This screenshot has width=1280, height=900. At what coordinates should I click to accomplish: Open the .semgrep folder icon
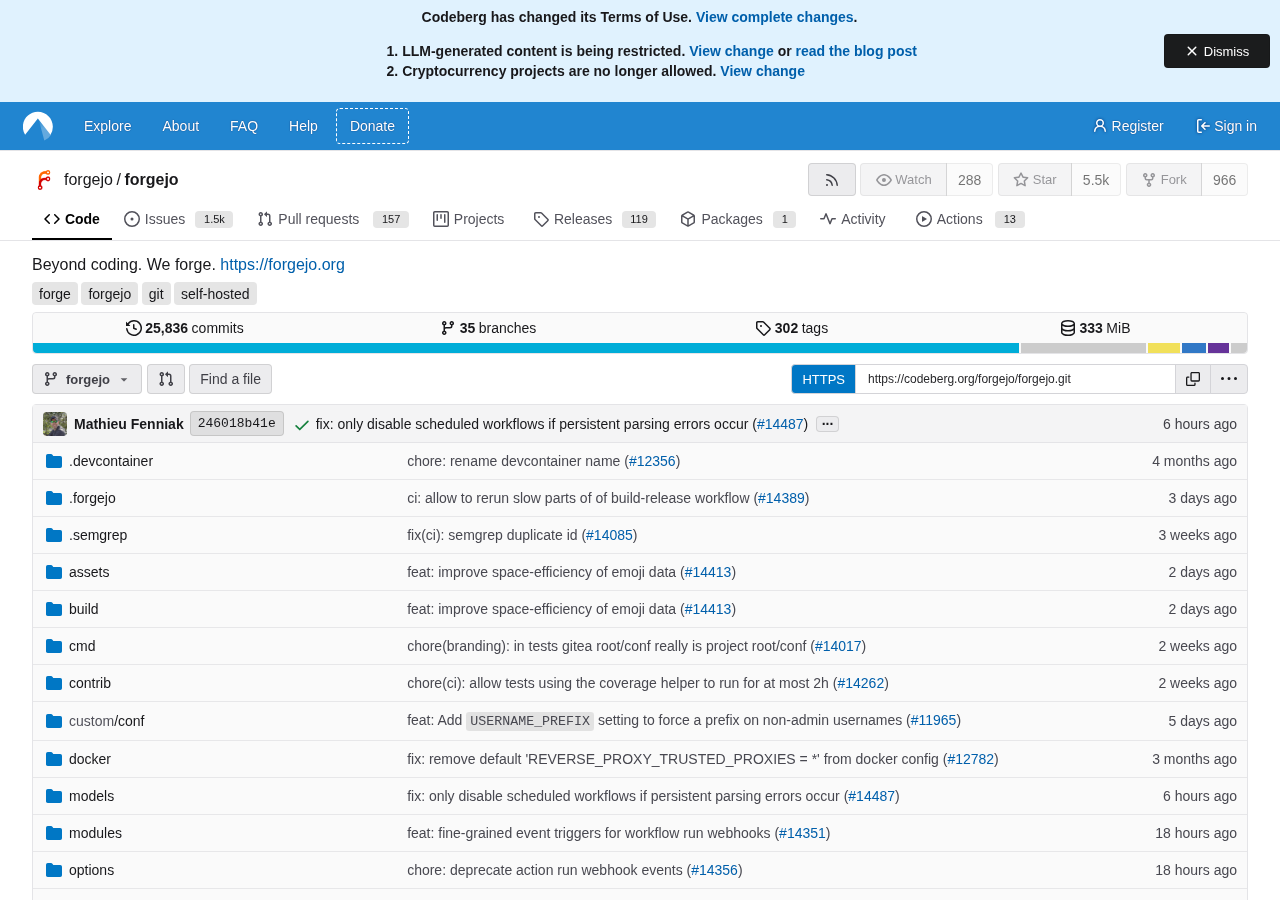click(x=54, y=535)
